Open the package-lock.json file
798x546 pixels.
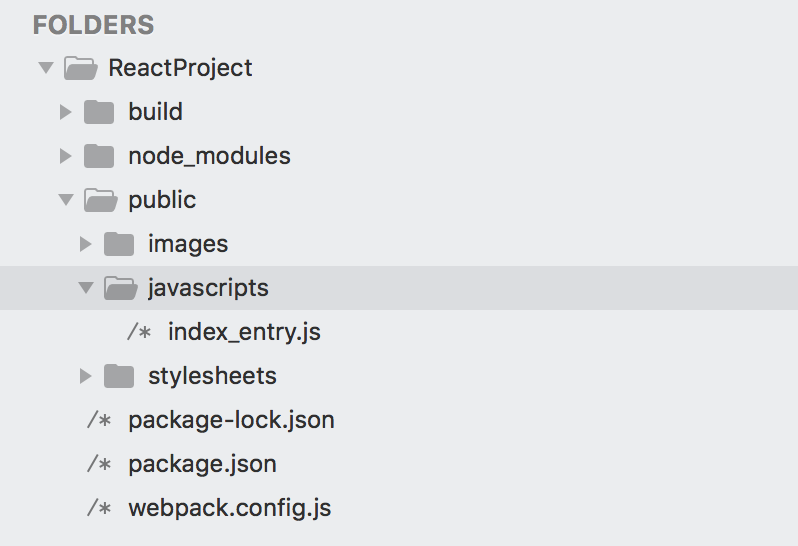[231, 420]
